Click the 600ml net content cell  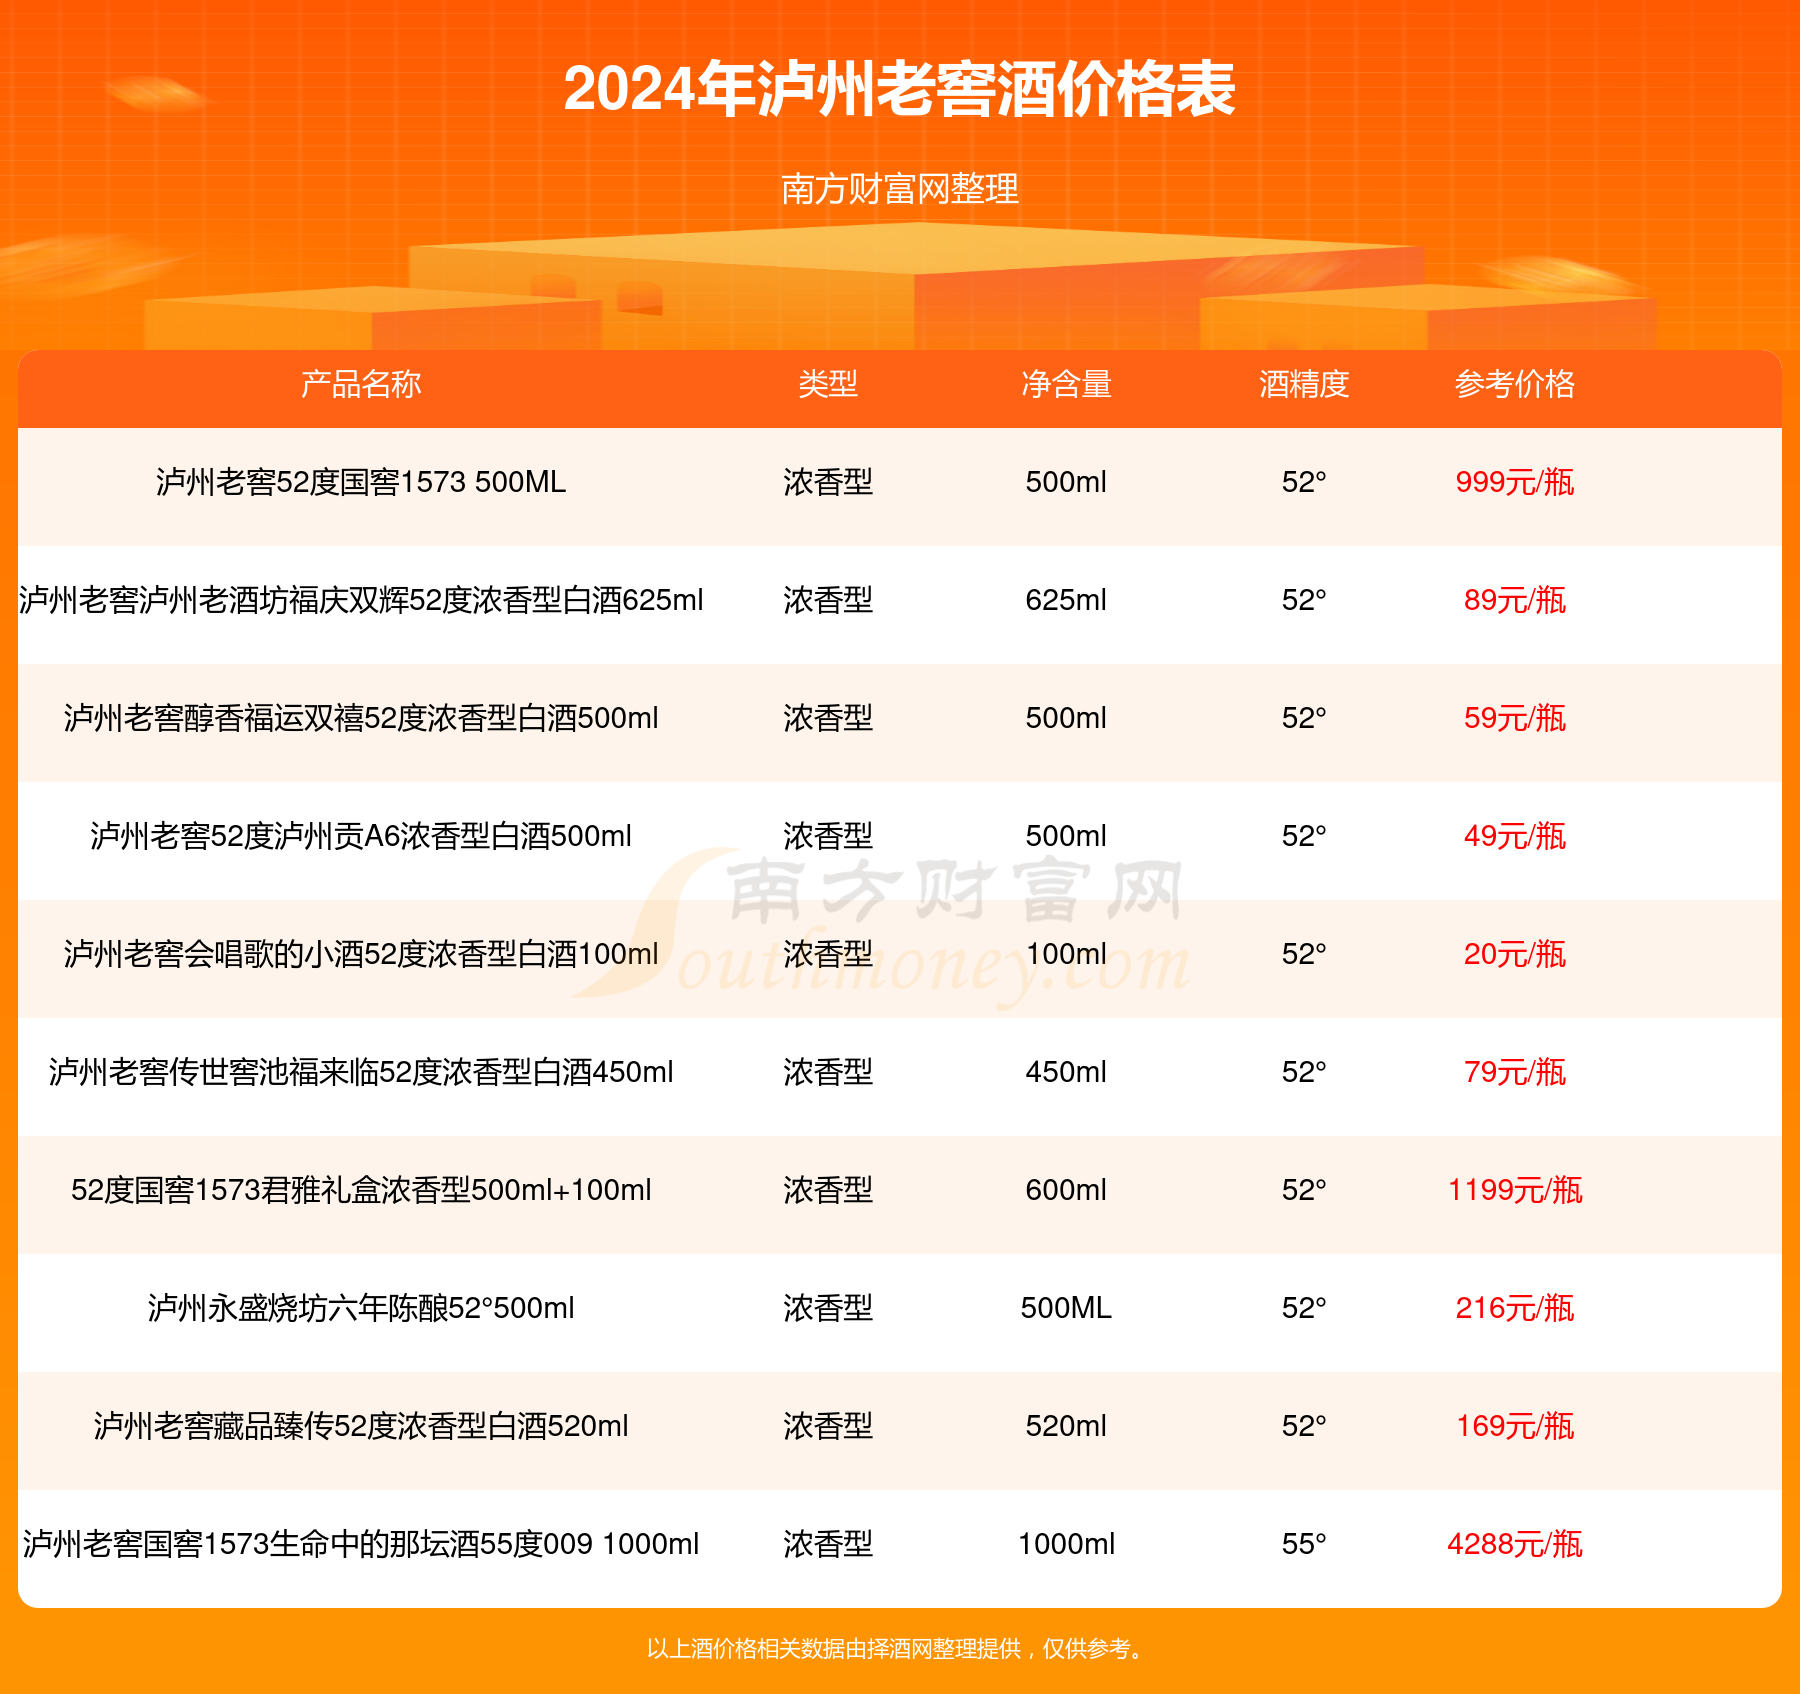(1066, 1190)
